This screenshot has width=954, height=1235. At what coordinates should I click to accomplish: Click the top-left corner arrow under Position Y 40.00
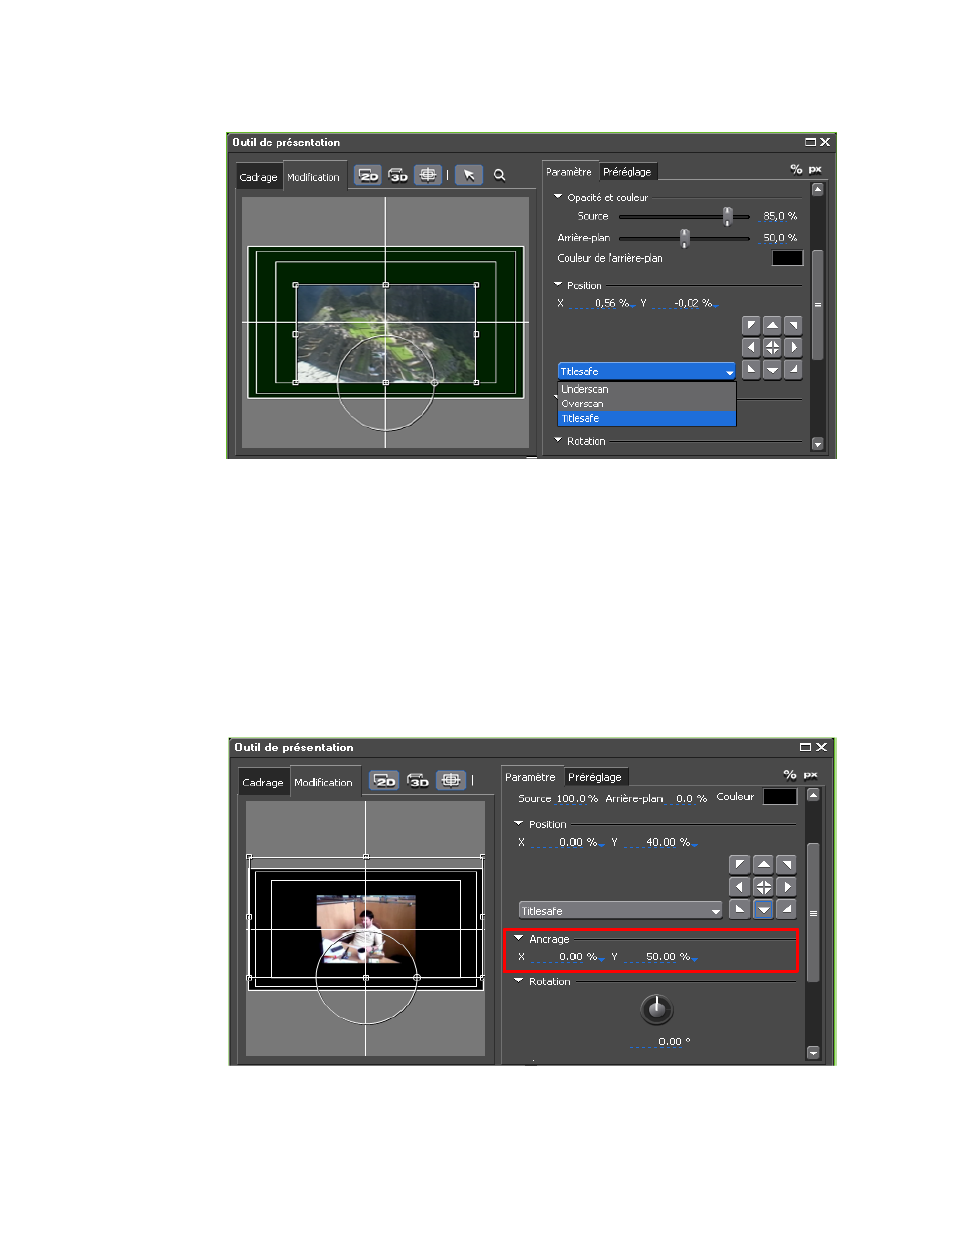739,865
